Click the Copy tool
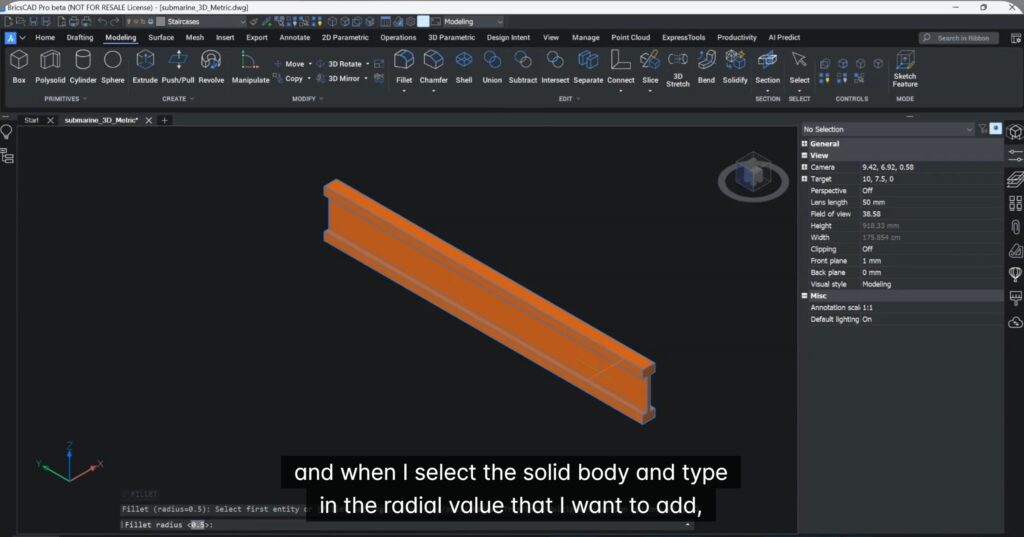The image size is (1024, 537). [288, 78]
